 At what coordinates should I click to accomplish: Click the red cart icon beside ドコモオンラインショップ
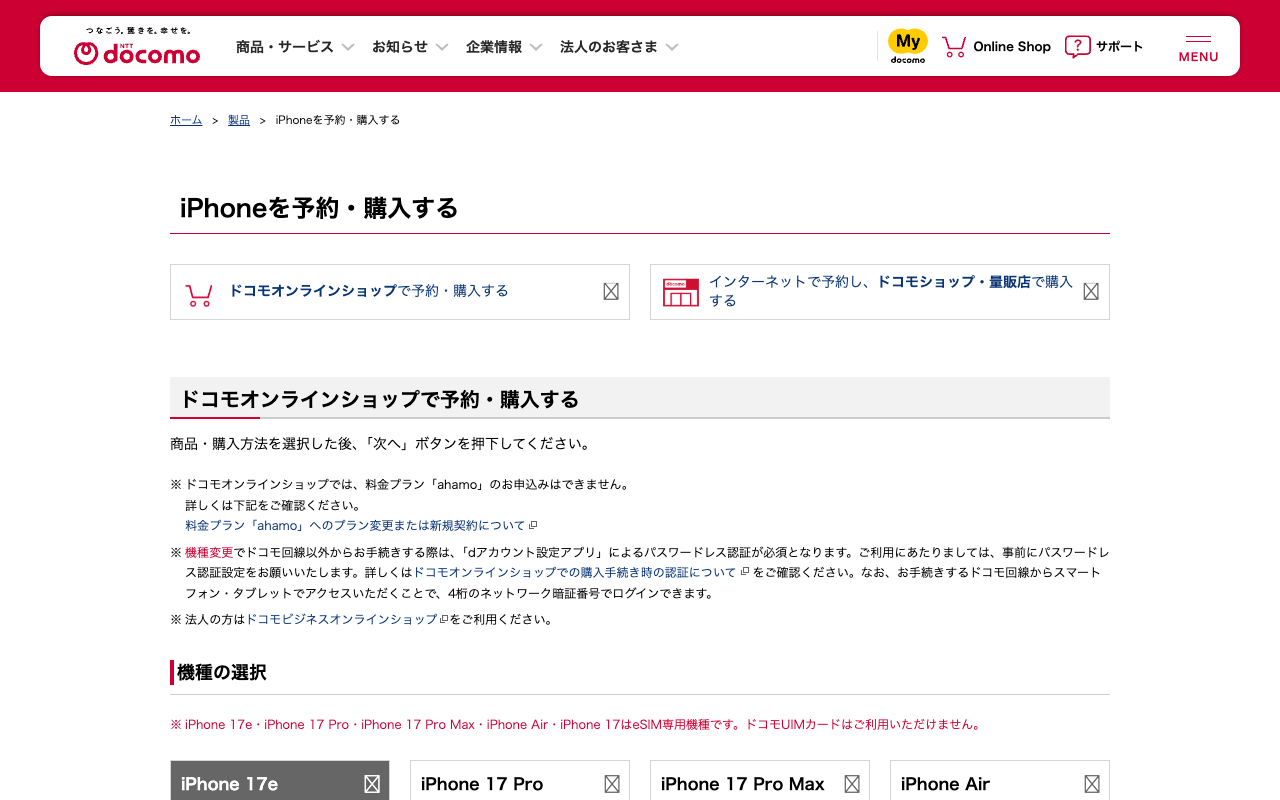coord(199,294)
